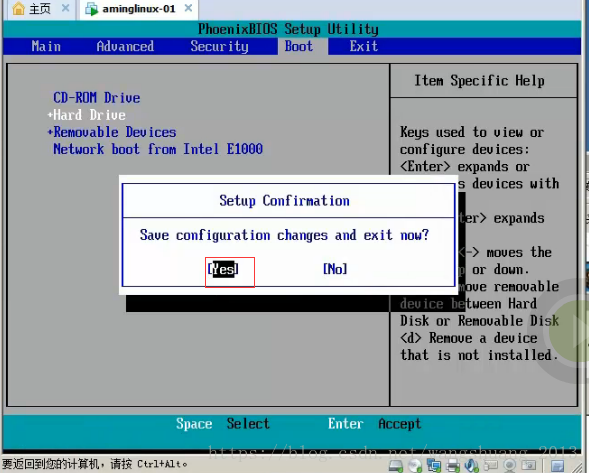Click the Ctrl+Alt release hint text
The image size is (589, 473).
[94, 464]
